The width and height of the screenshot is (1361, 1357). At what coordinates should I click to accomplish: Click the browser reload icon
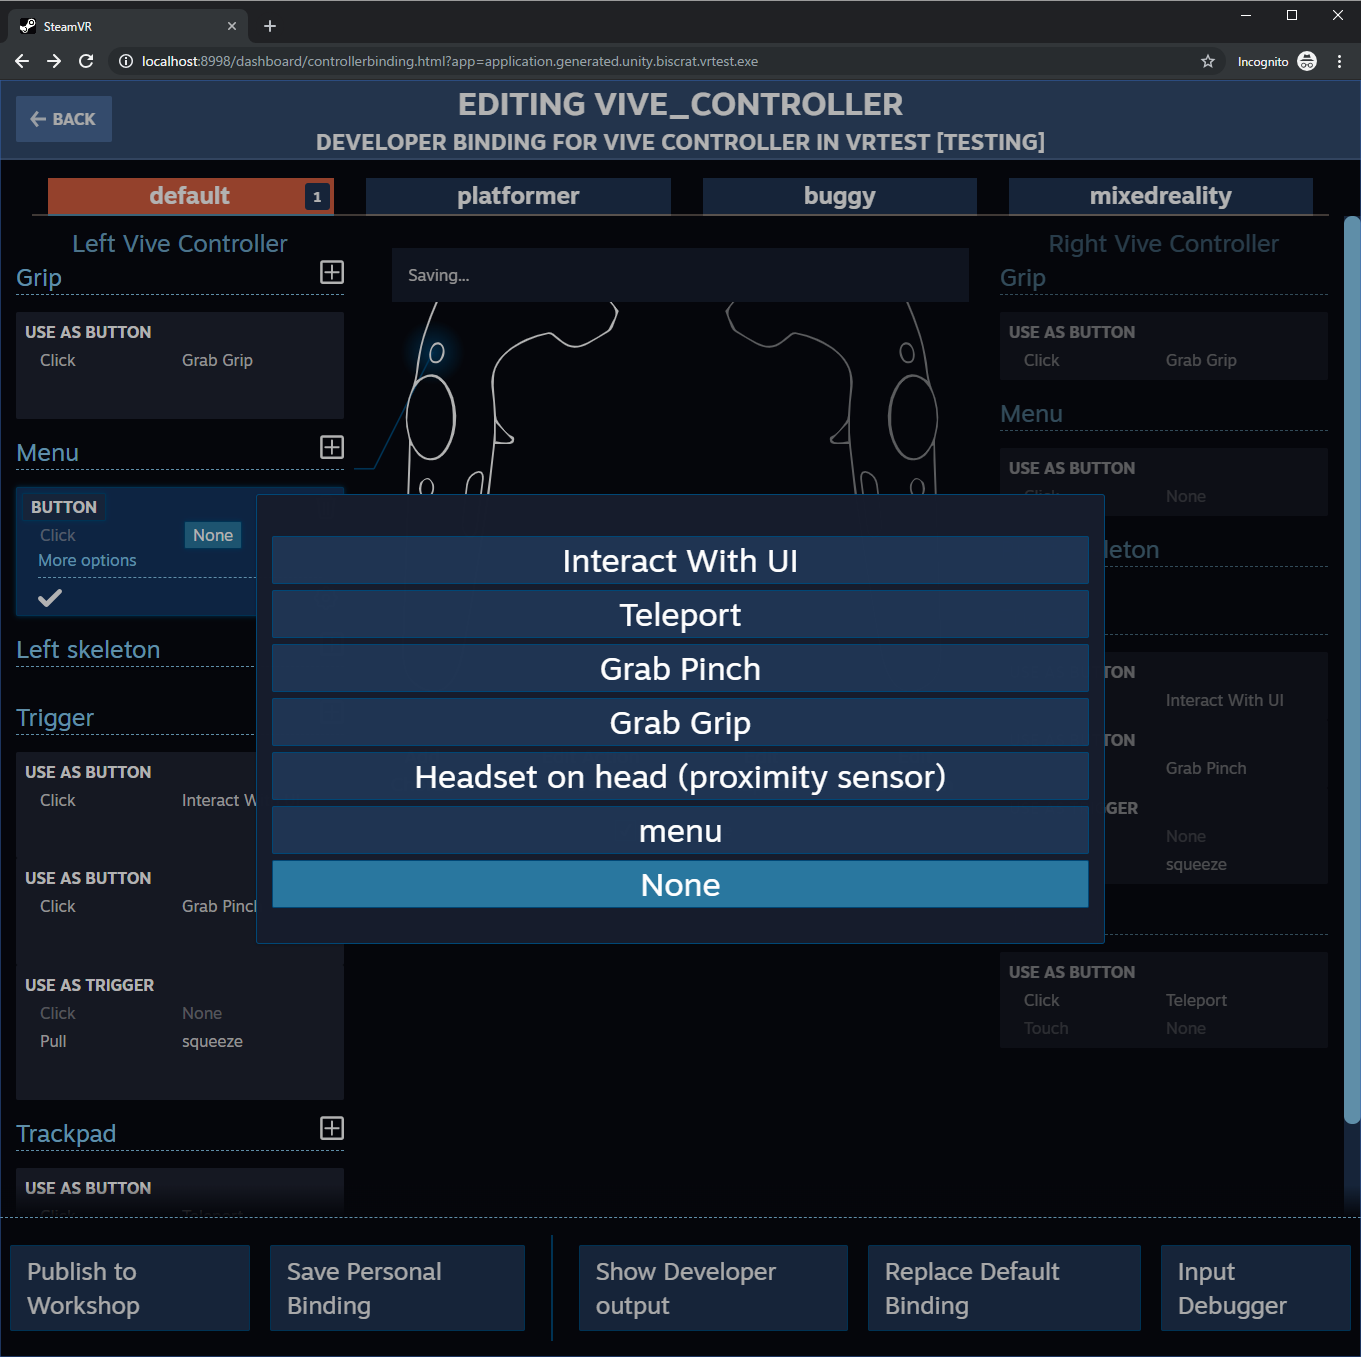coord(86,61)
